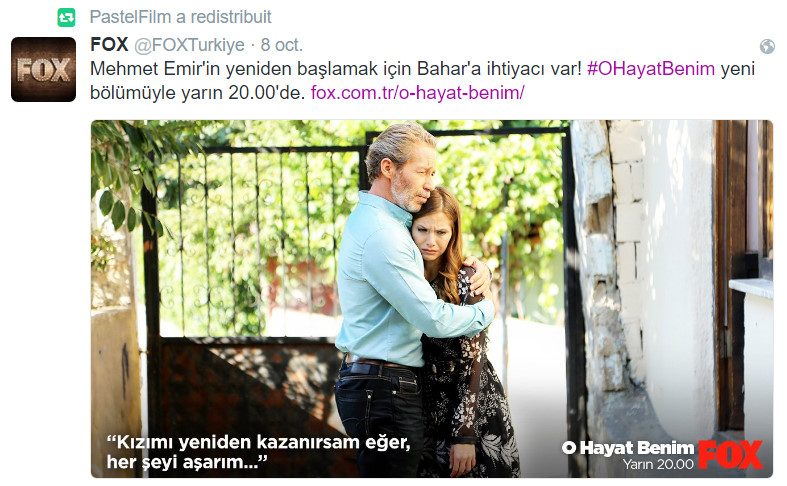Screen dimensions: 787x486
Task: Click the green retweet icon
Action: 66,17
